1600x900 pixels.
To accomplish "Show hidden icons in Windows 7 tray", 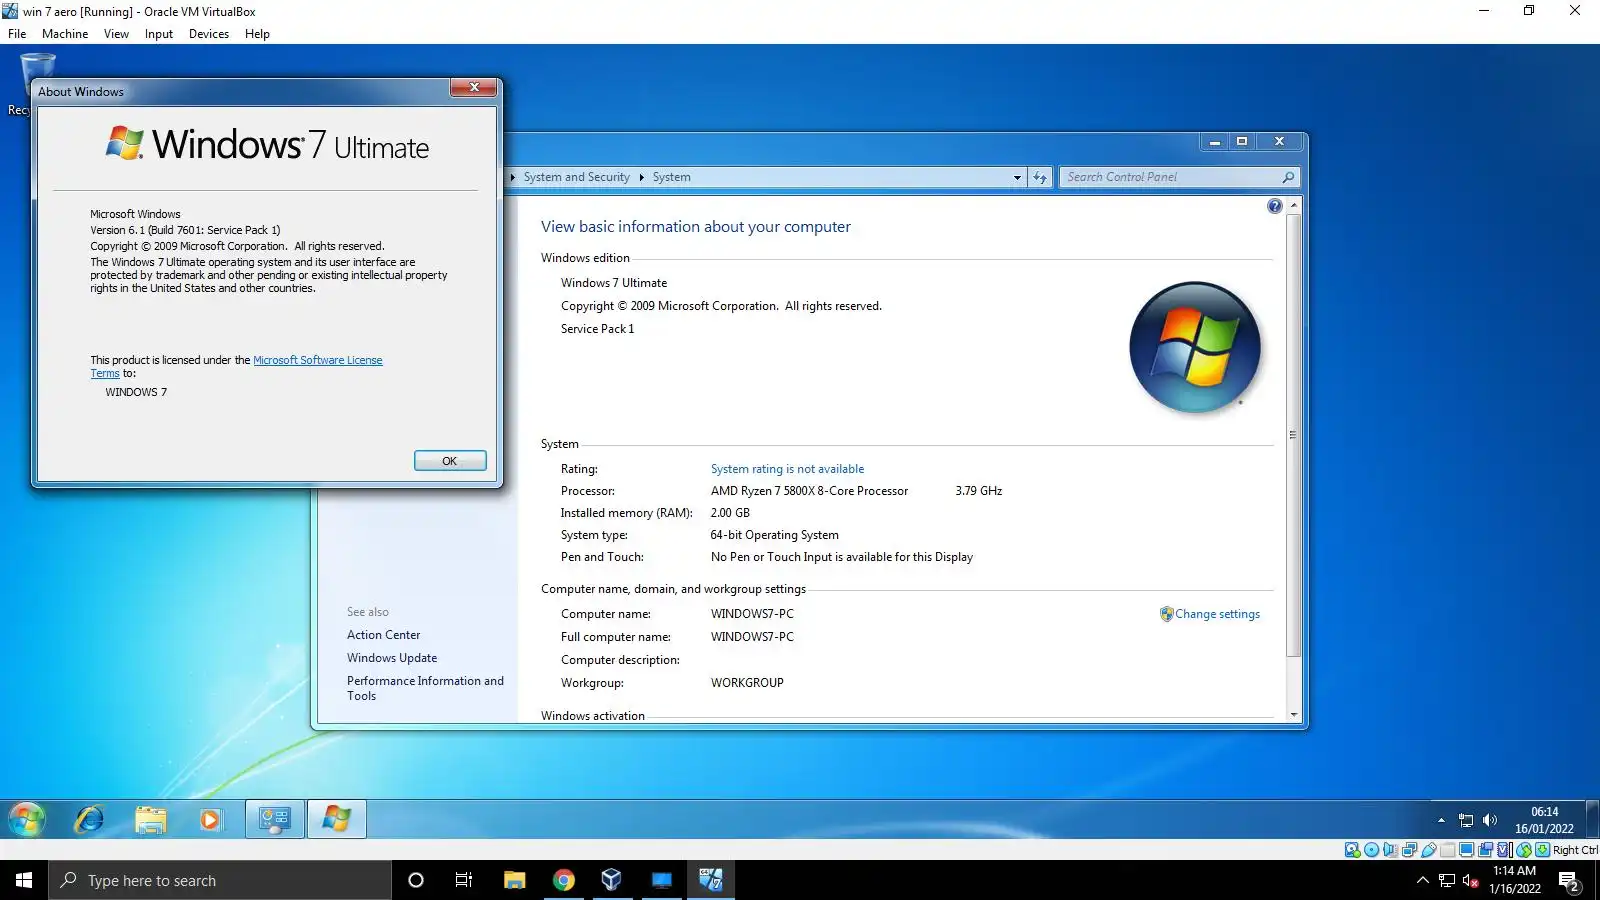I will click(1441, 821).
